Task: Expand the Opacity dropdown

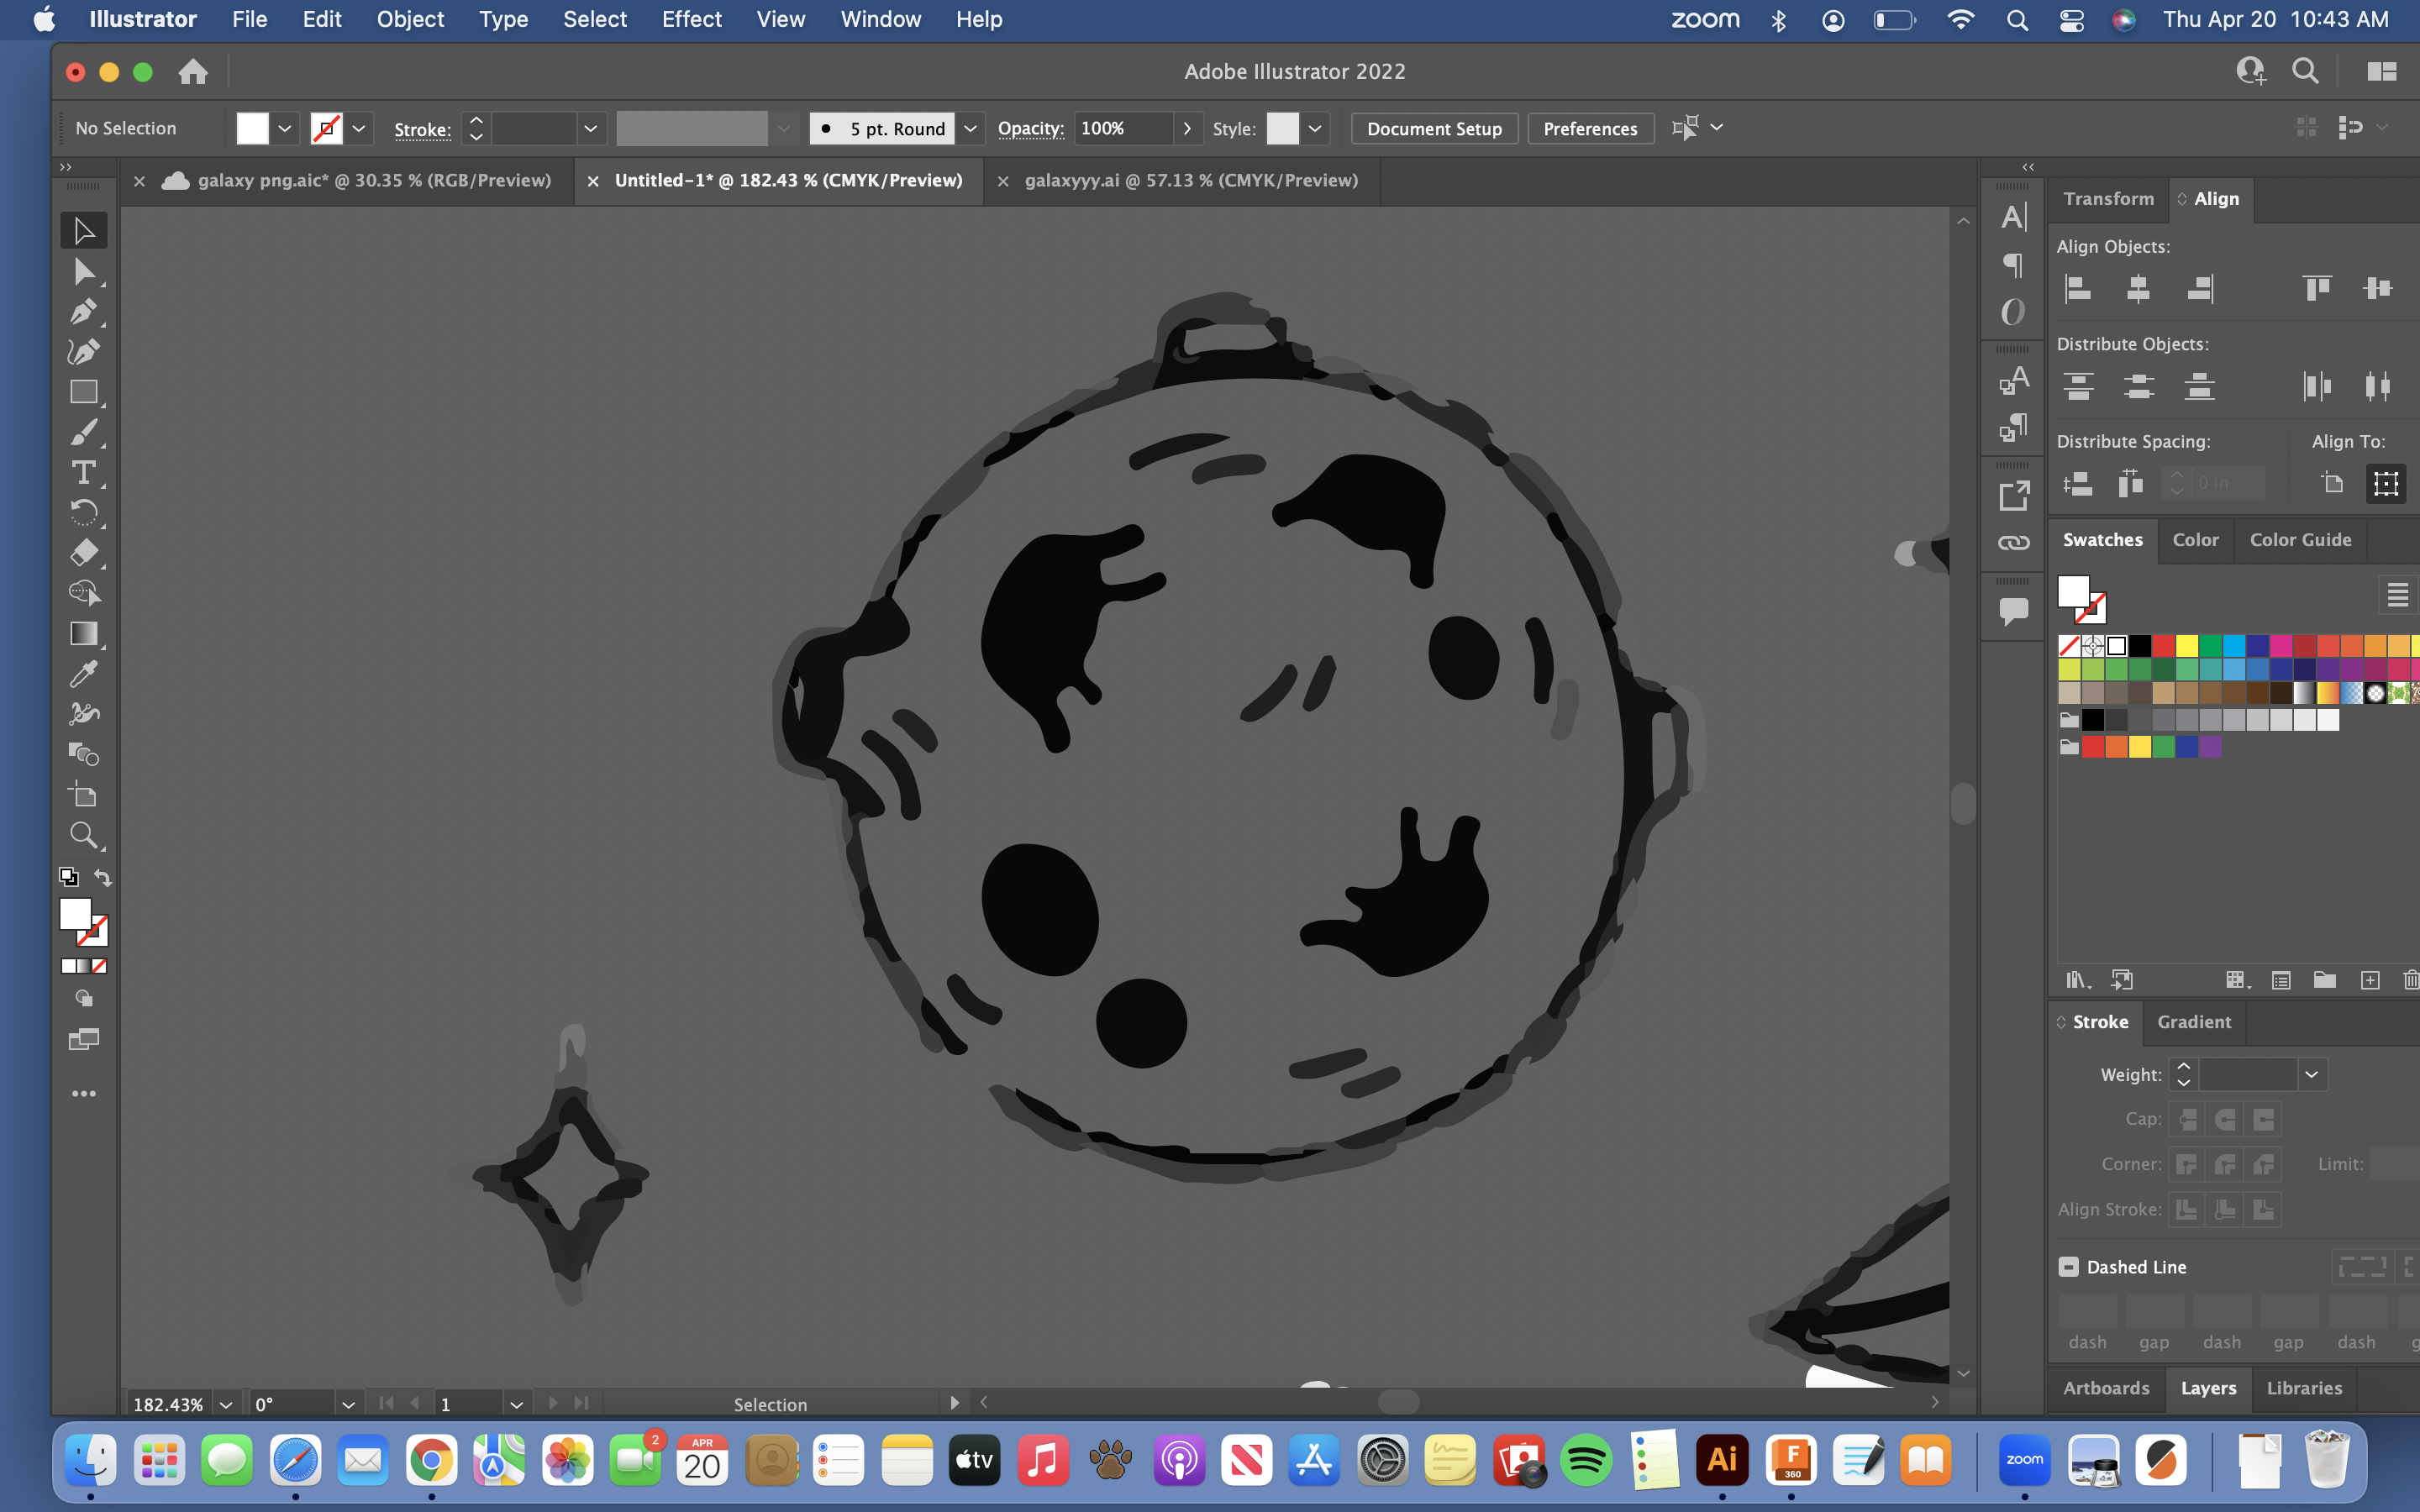Action: point(1186,127)
